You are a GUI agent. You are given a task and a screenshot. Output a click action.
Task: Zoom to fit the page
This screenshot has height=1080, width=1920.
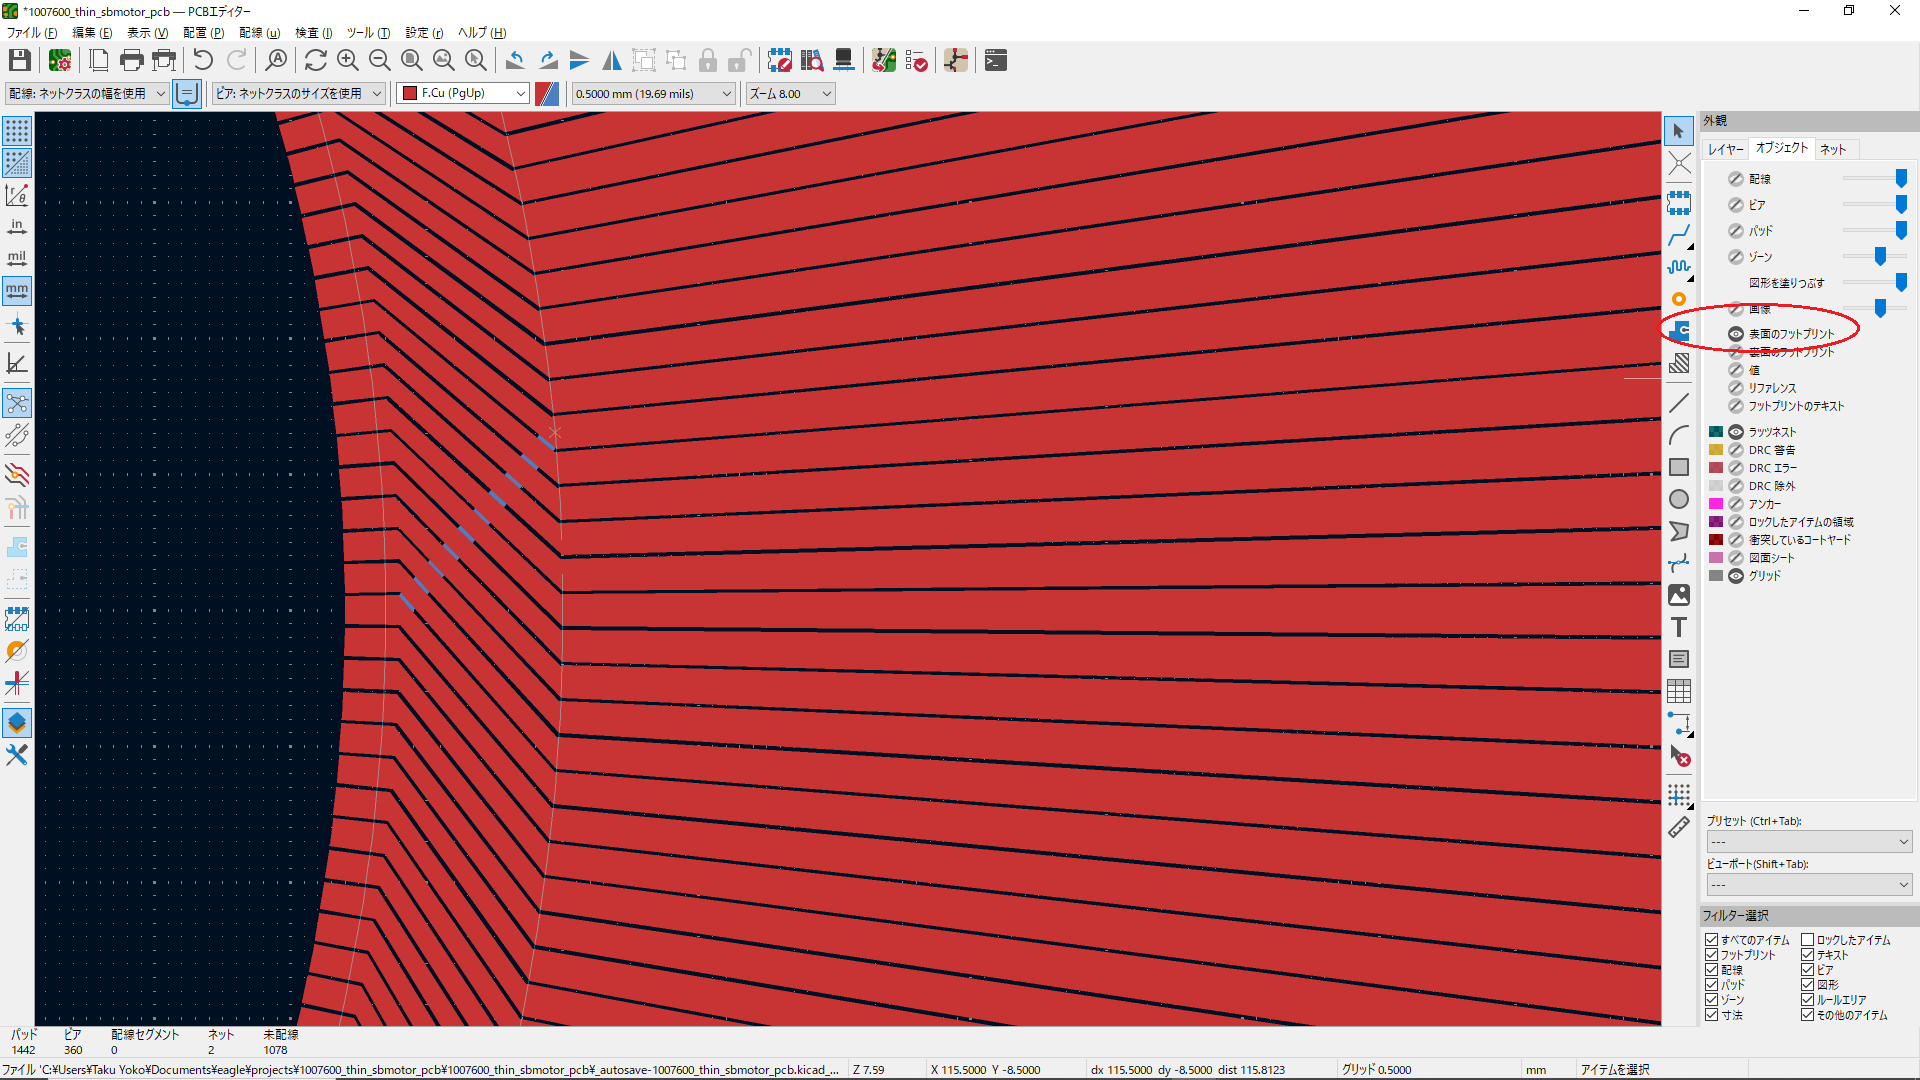pyautogui.click(x=412, y=61)
